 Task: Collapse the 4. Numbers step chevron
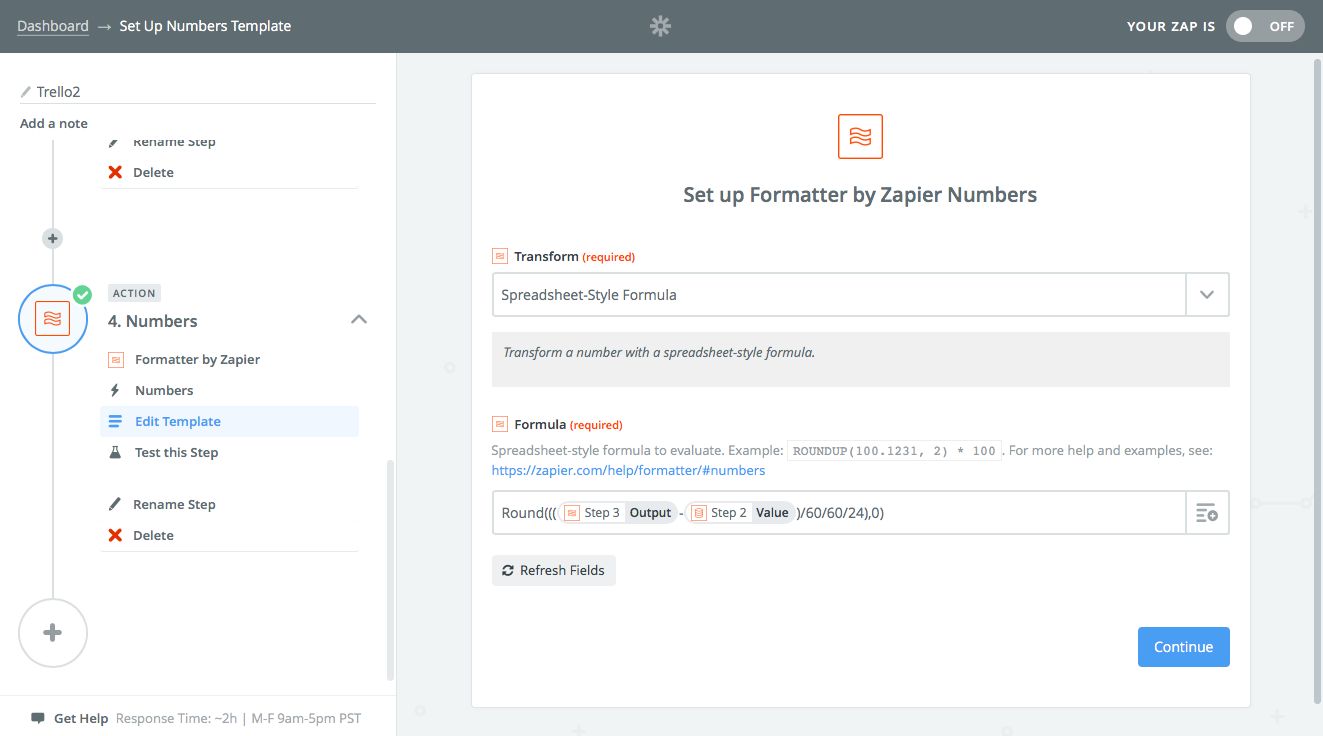(x=359, y=320)
